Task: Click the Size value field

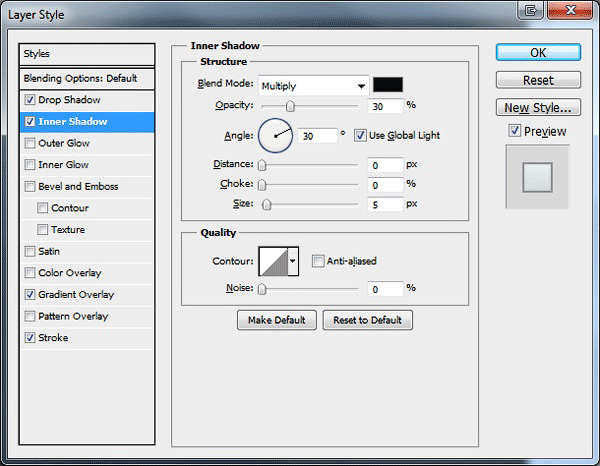Action: pyautogui.click(x=385, y=205)
